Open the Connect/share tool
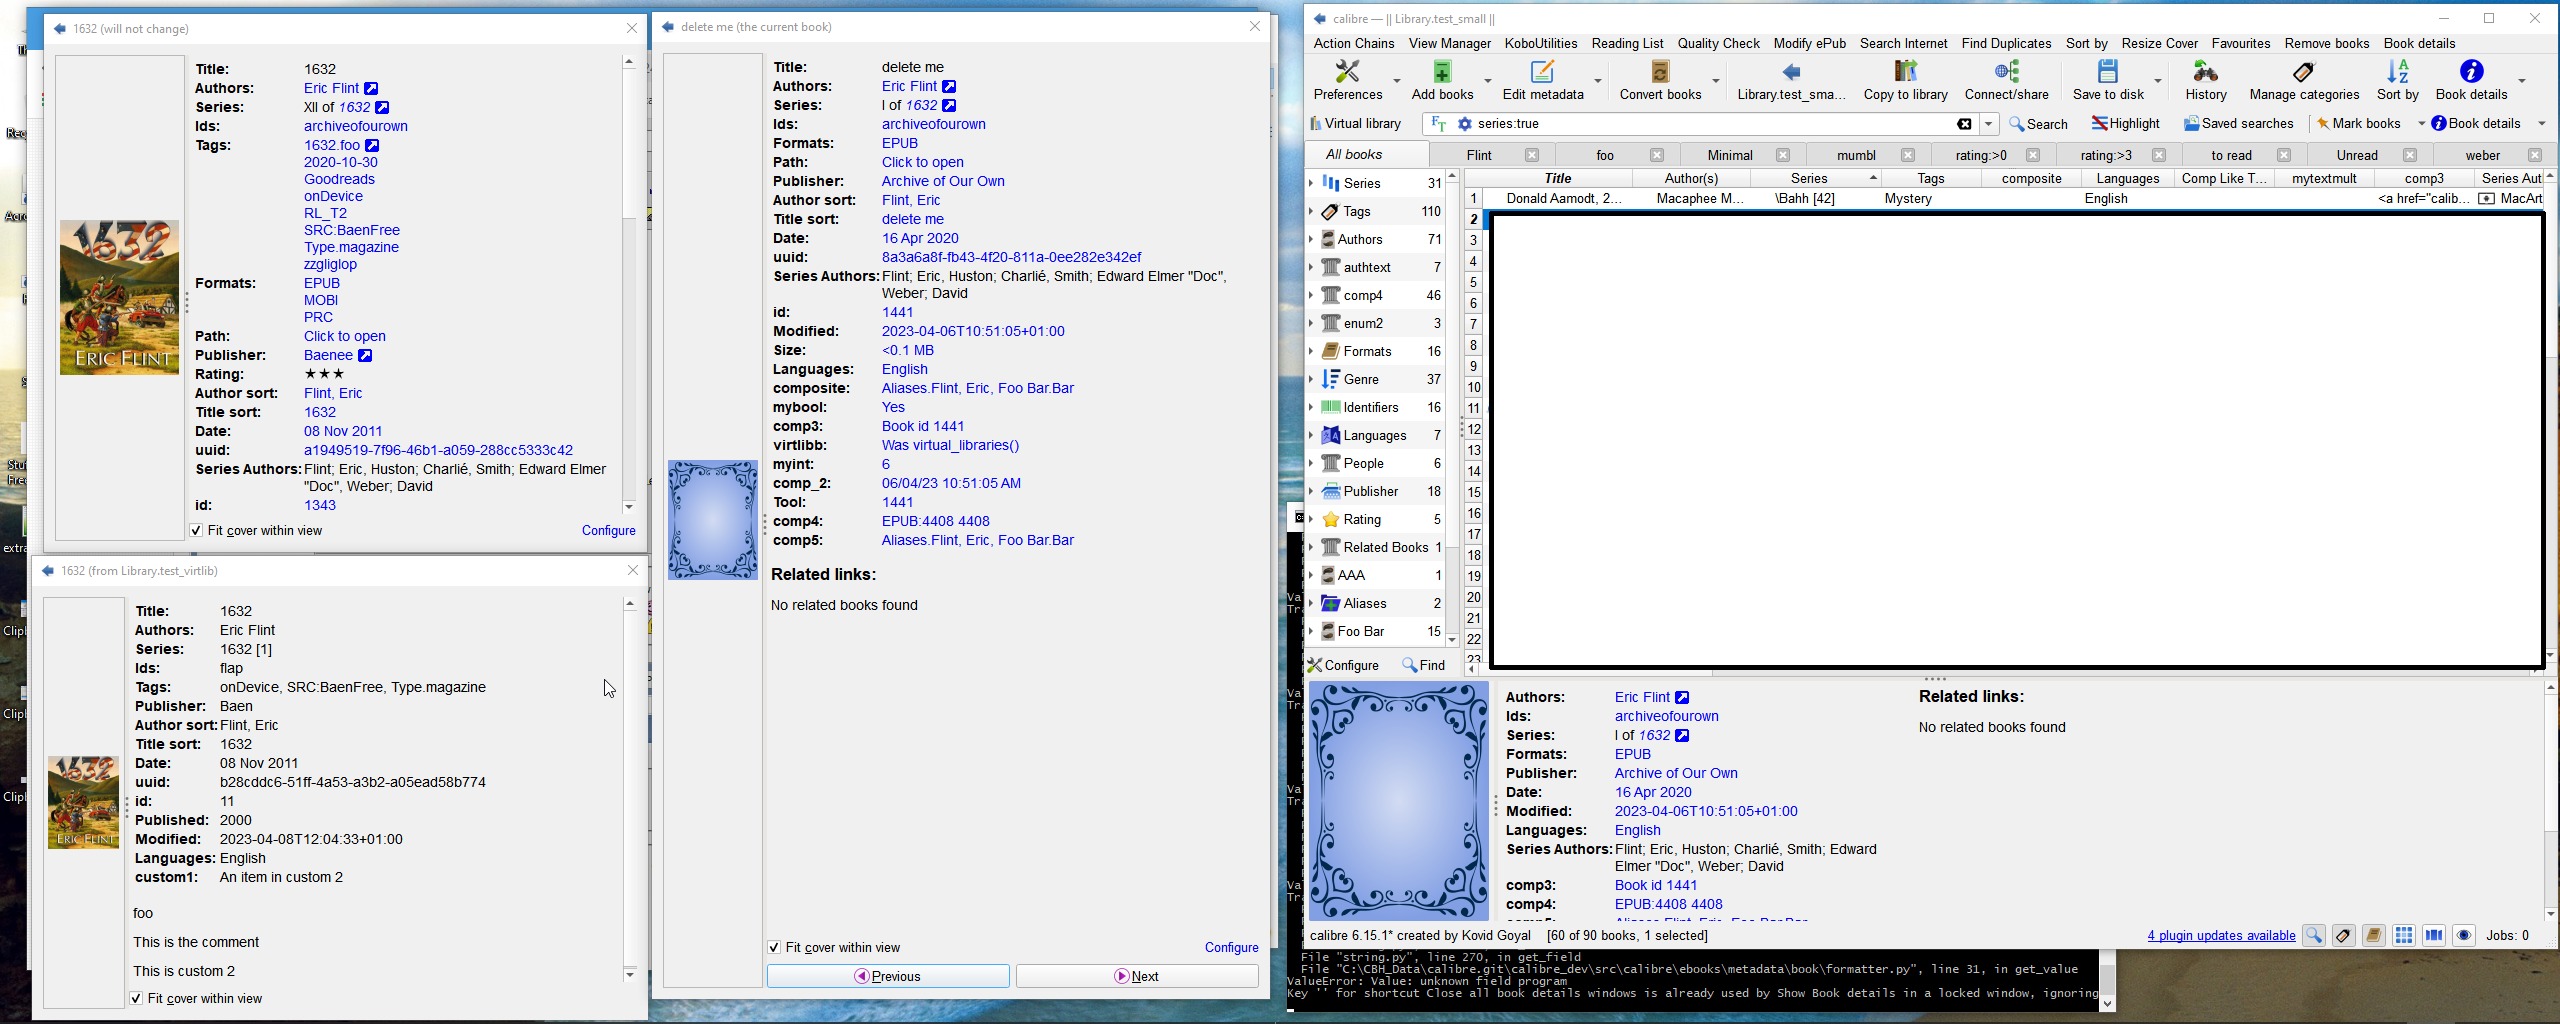2560x1024 pixels. 2006,79
